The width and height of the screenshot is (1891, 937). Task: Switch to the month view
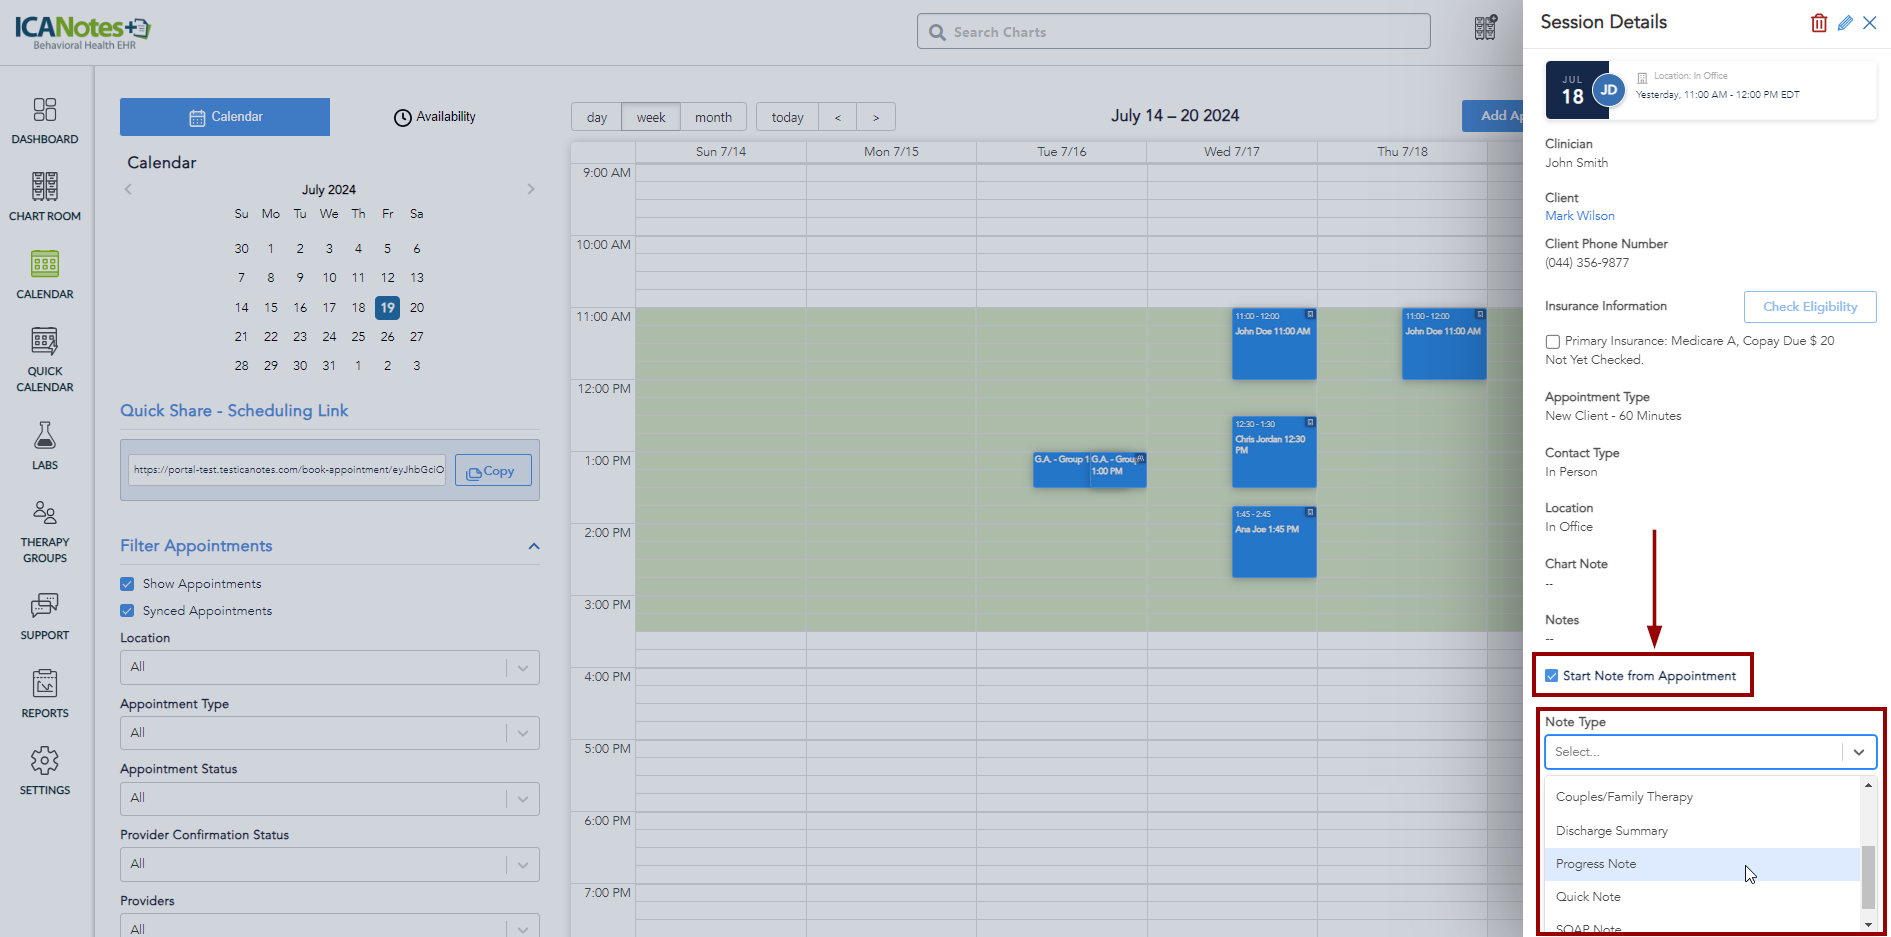[713, 117]
